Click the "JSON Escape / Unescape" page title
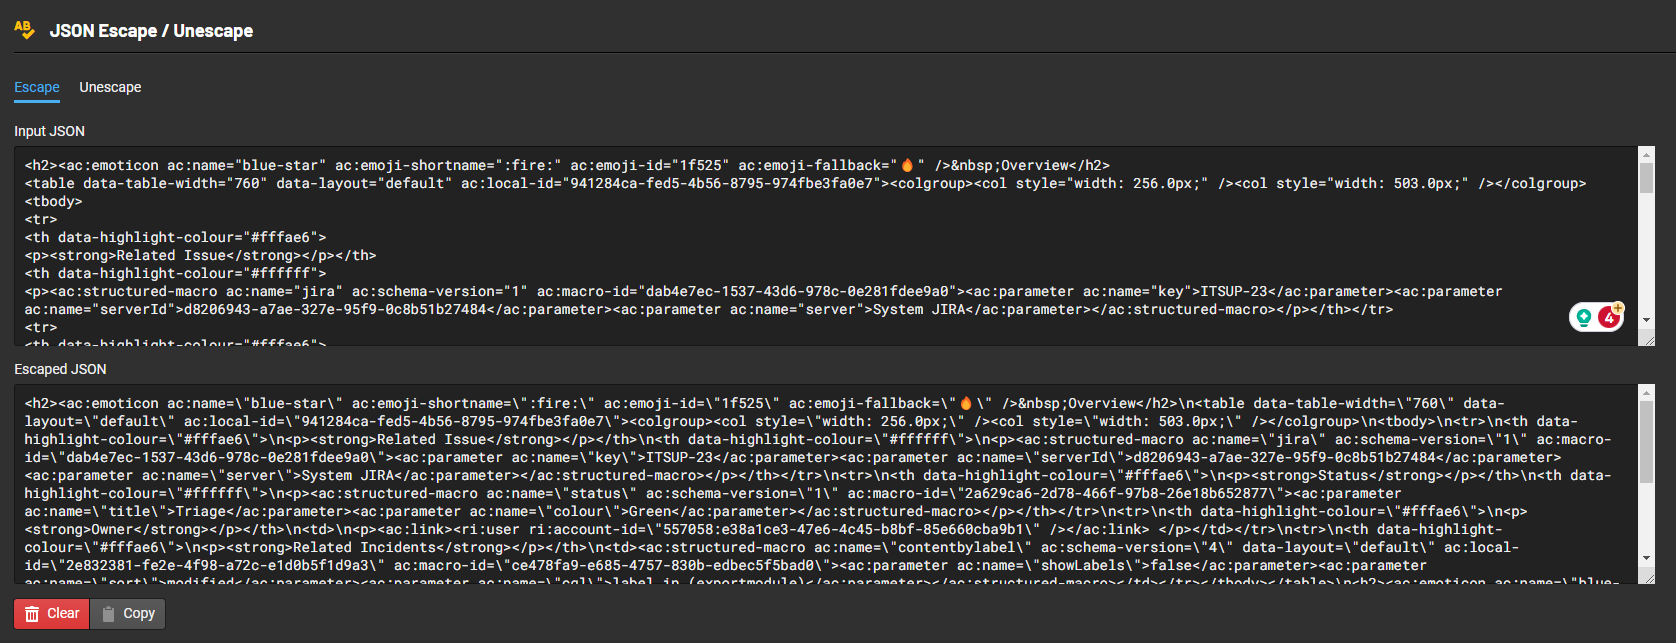This screenshot has height=643, width=1676. pos(151,31)
